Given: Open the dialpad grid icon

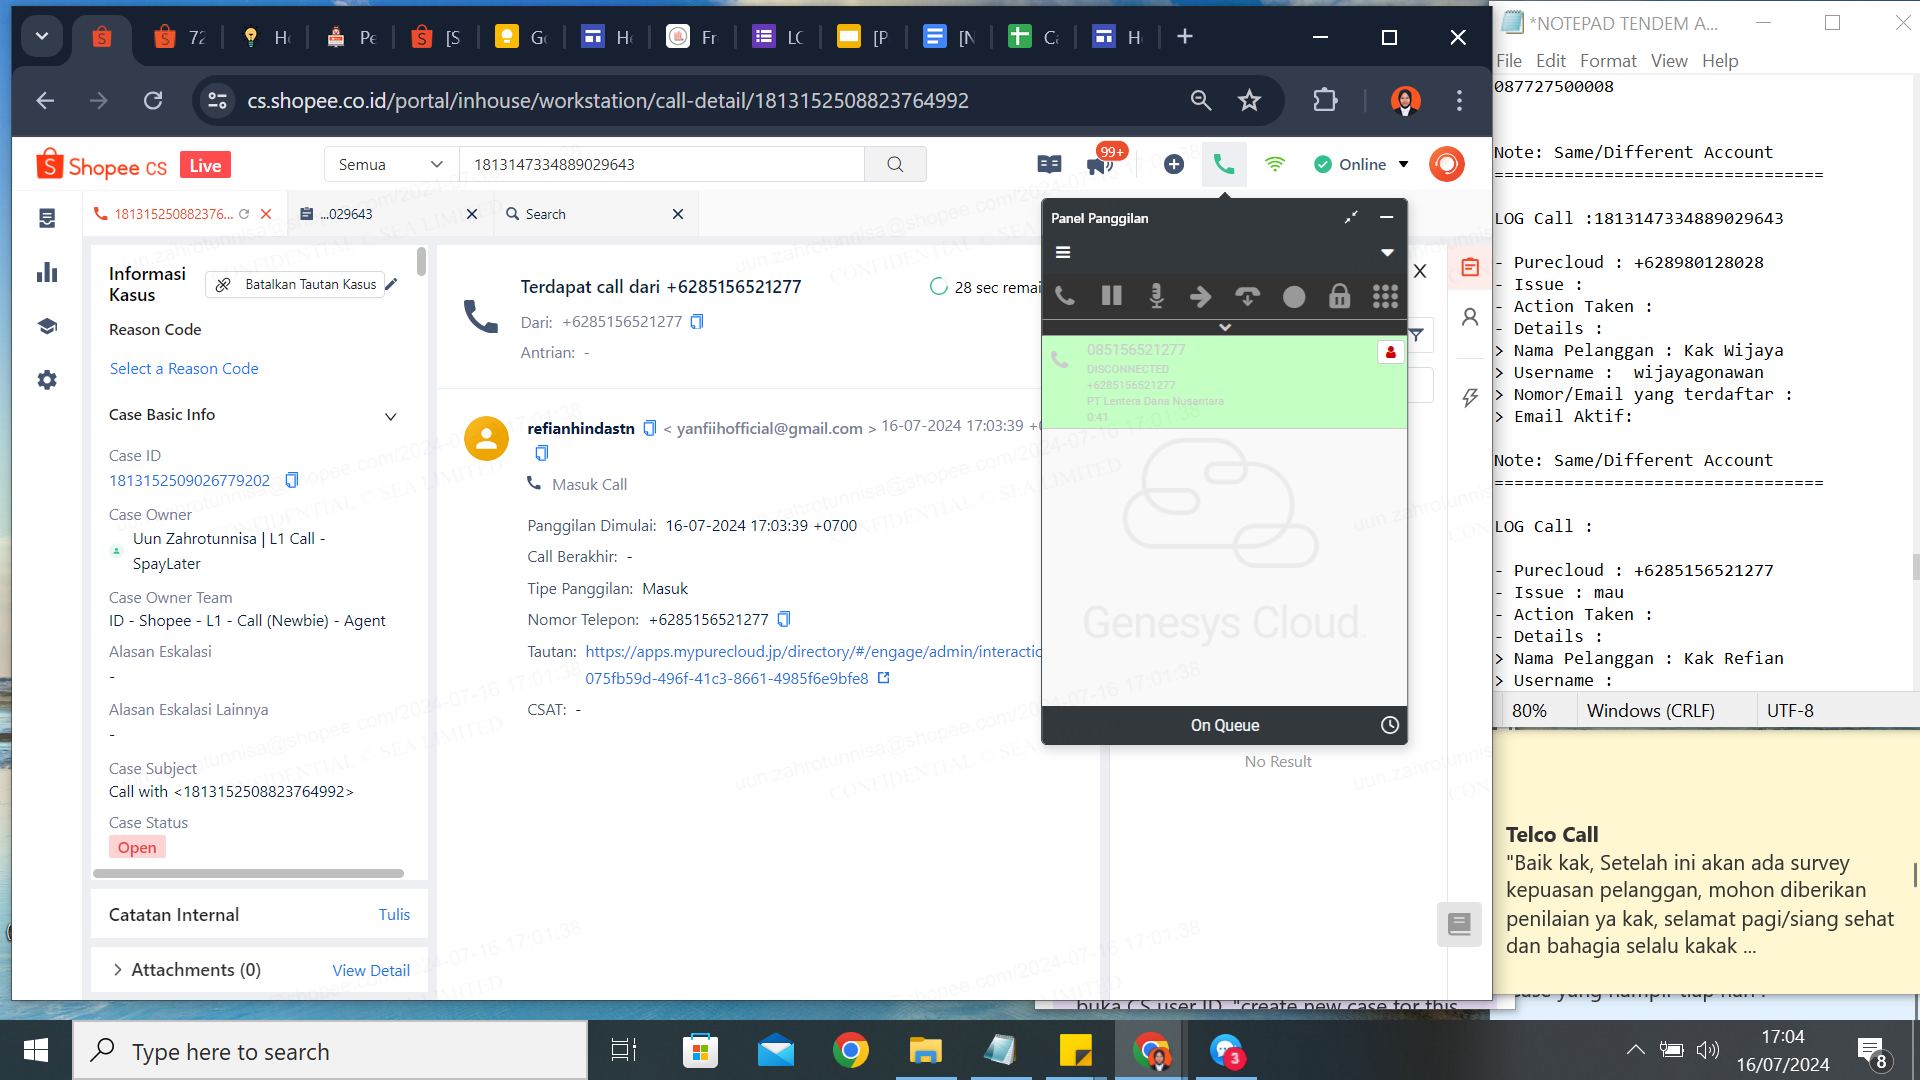Looking at the screenshot, I should click(x=1385, y=296).
